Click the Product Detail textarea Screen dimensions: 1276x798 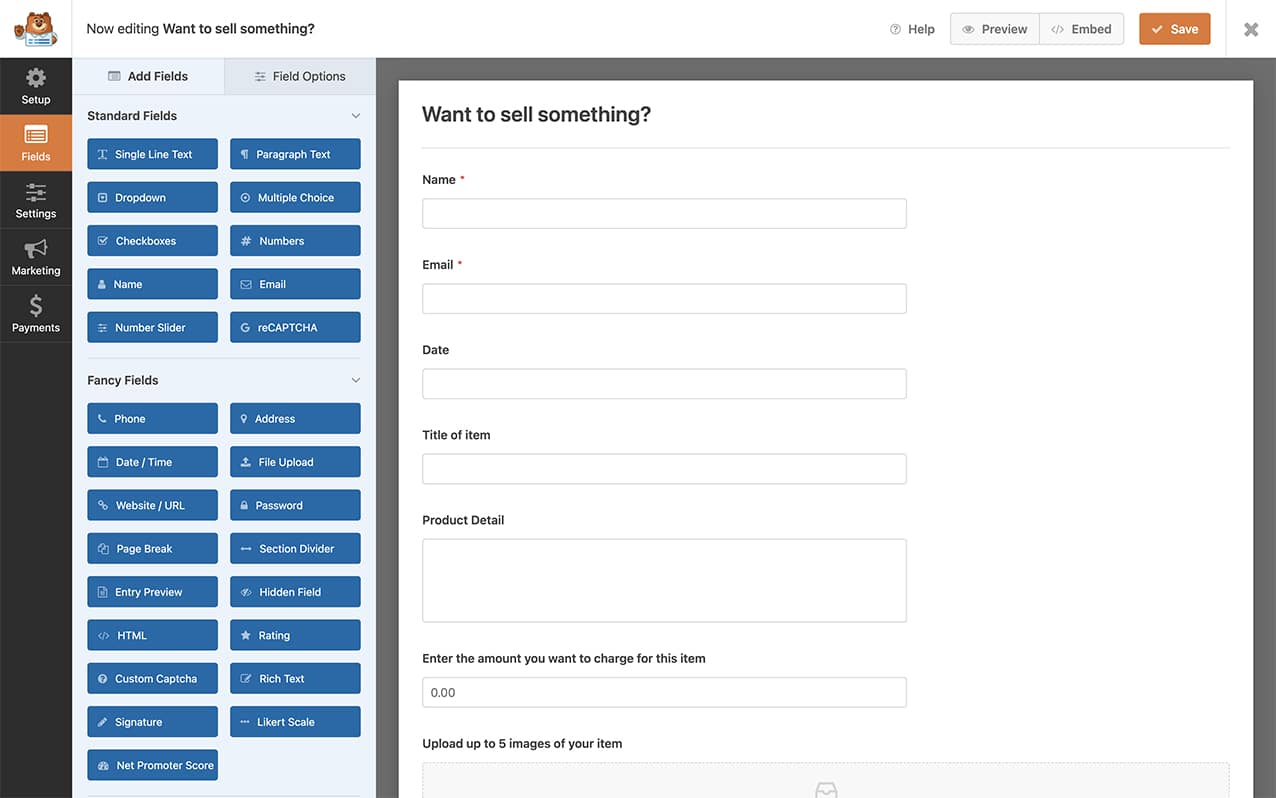[664, 580]
